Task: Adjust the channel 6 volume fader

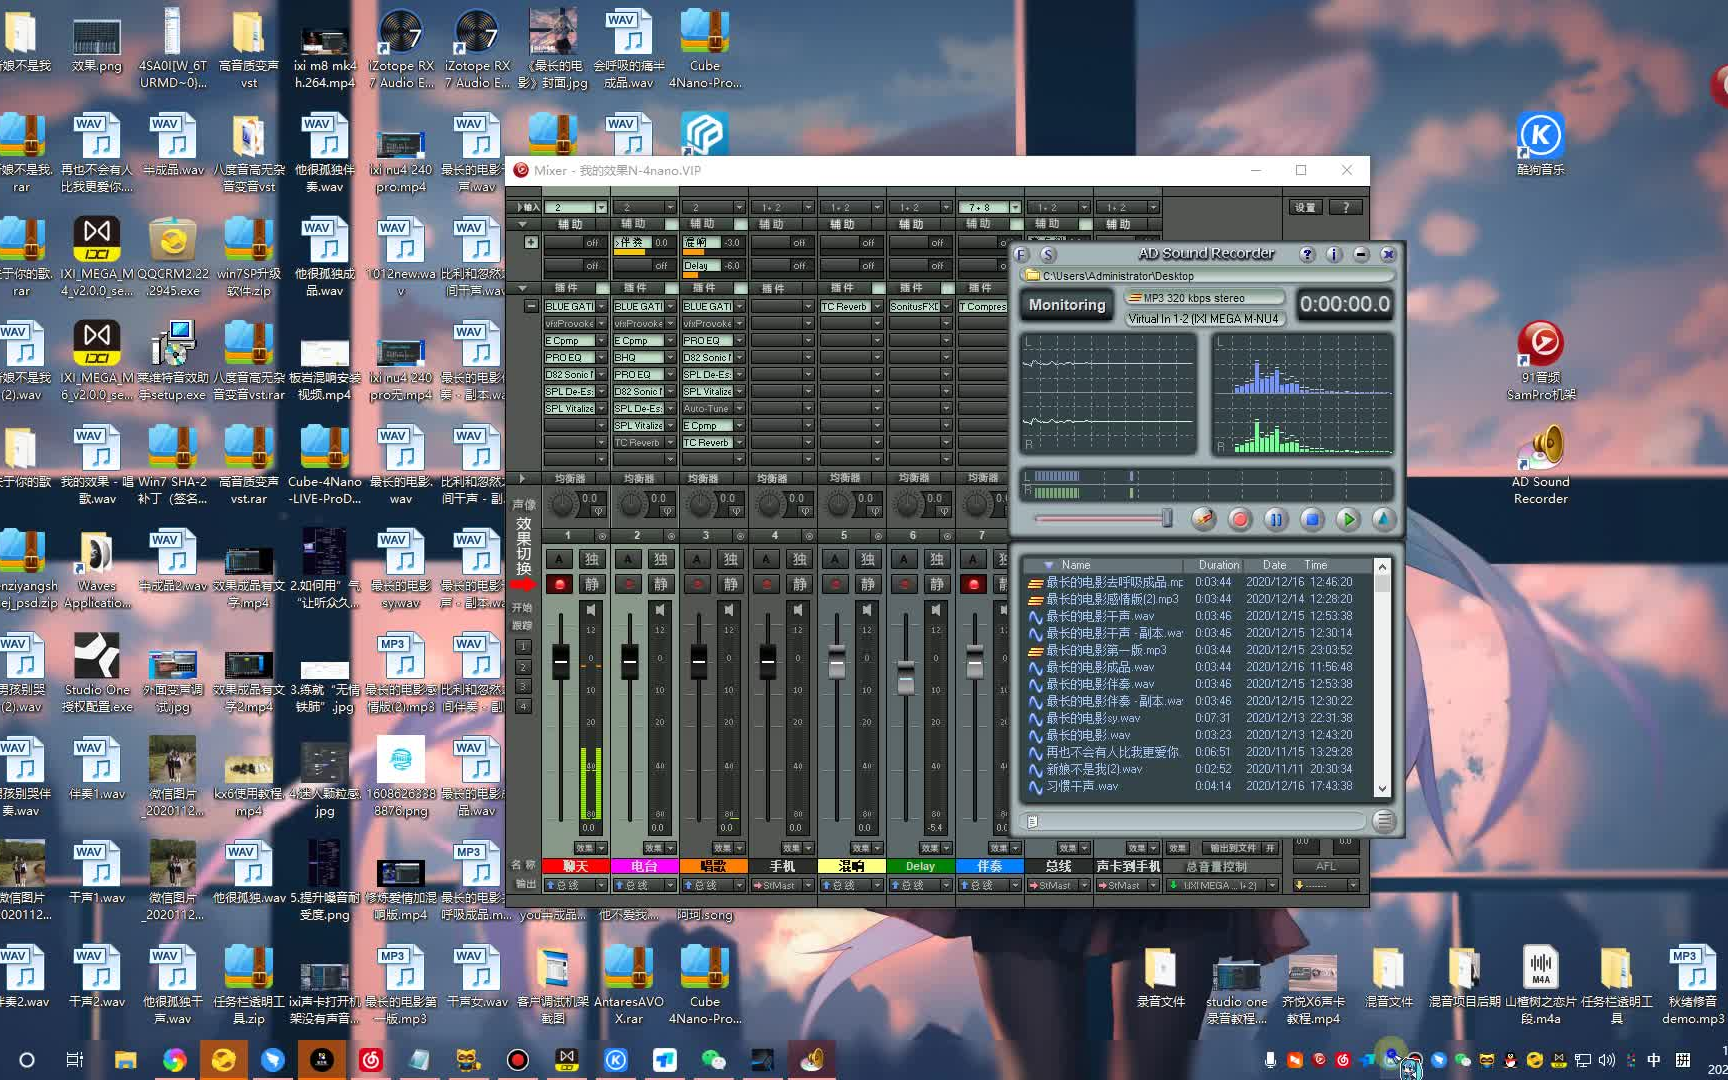Action: coord(905,677)
